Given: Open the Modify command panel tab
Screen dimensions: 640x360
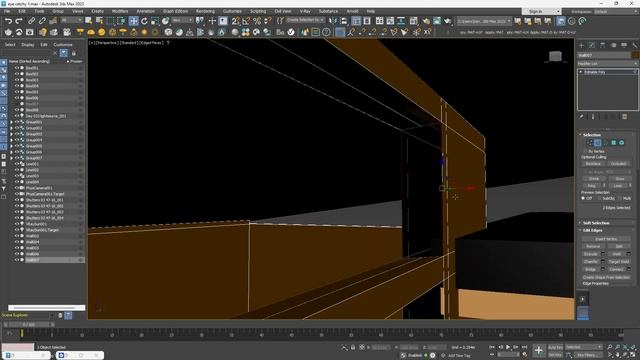Looking at the screenshot, I should click(x=592, y=45).
